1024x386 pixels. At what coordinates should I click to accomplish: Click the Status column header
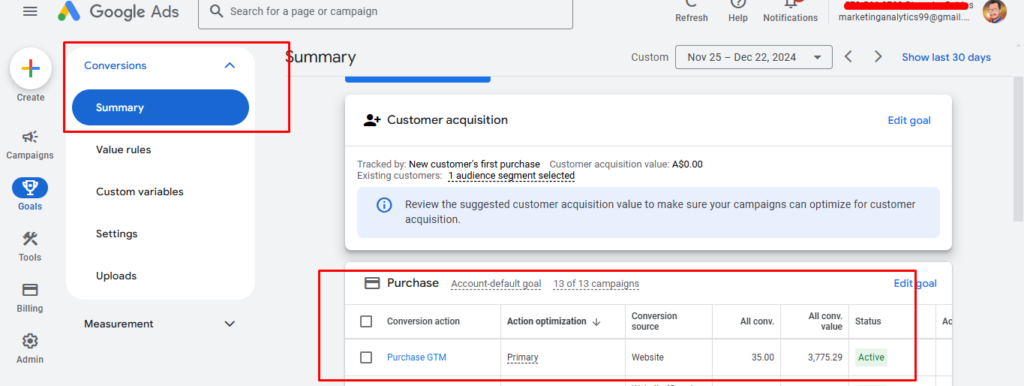tap(868, 321)
